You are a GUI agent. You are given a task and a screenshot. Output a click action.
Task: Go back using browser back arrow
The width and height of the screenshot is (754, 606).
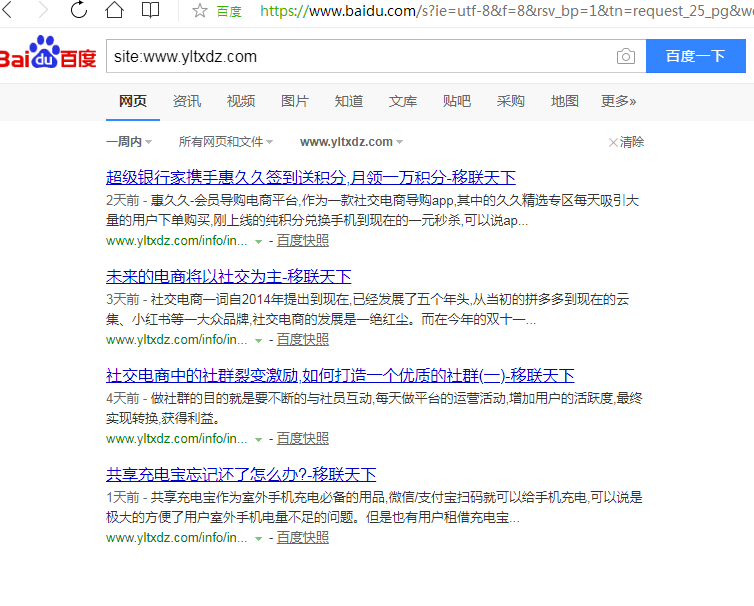click(7, 10)
